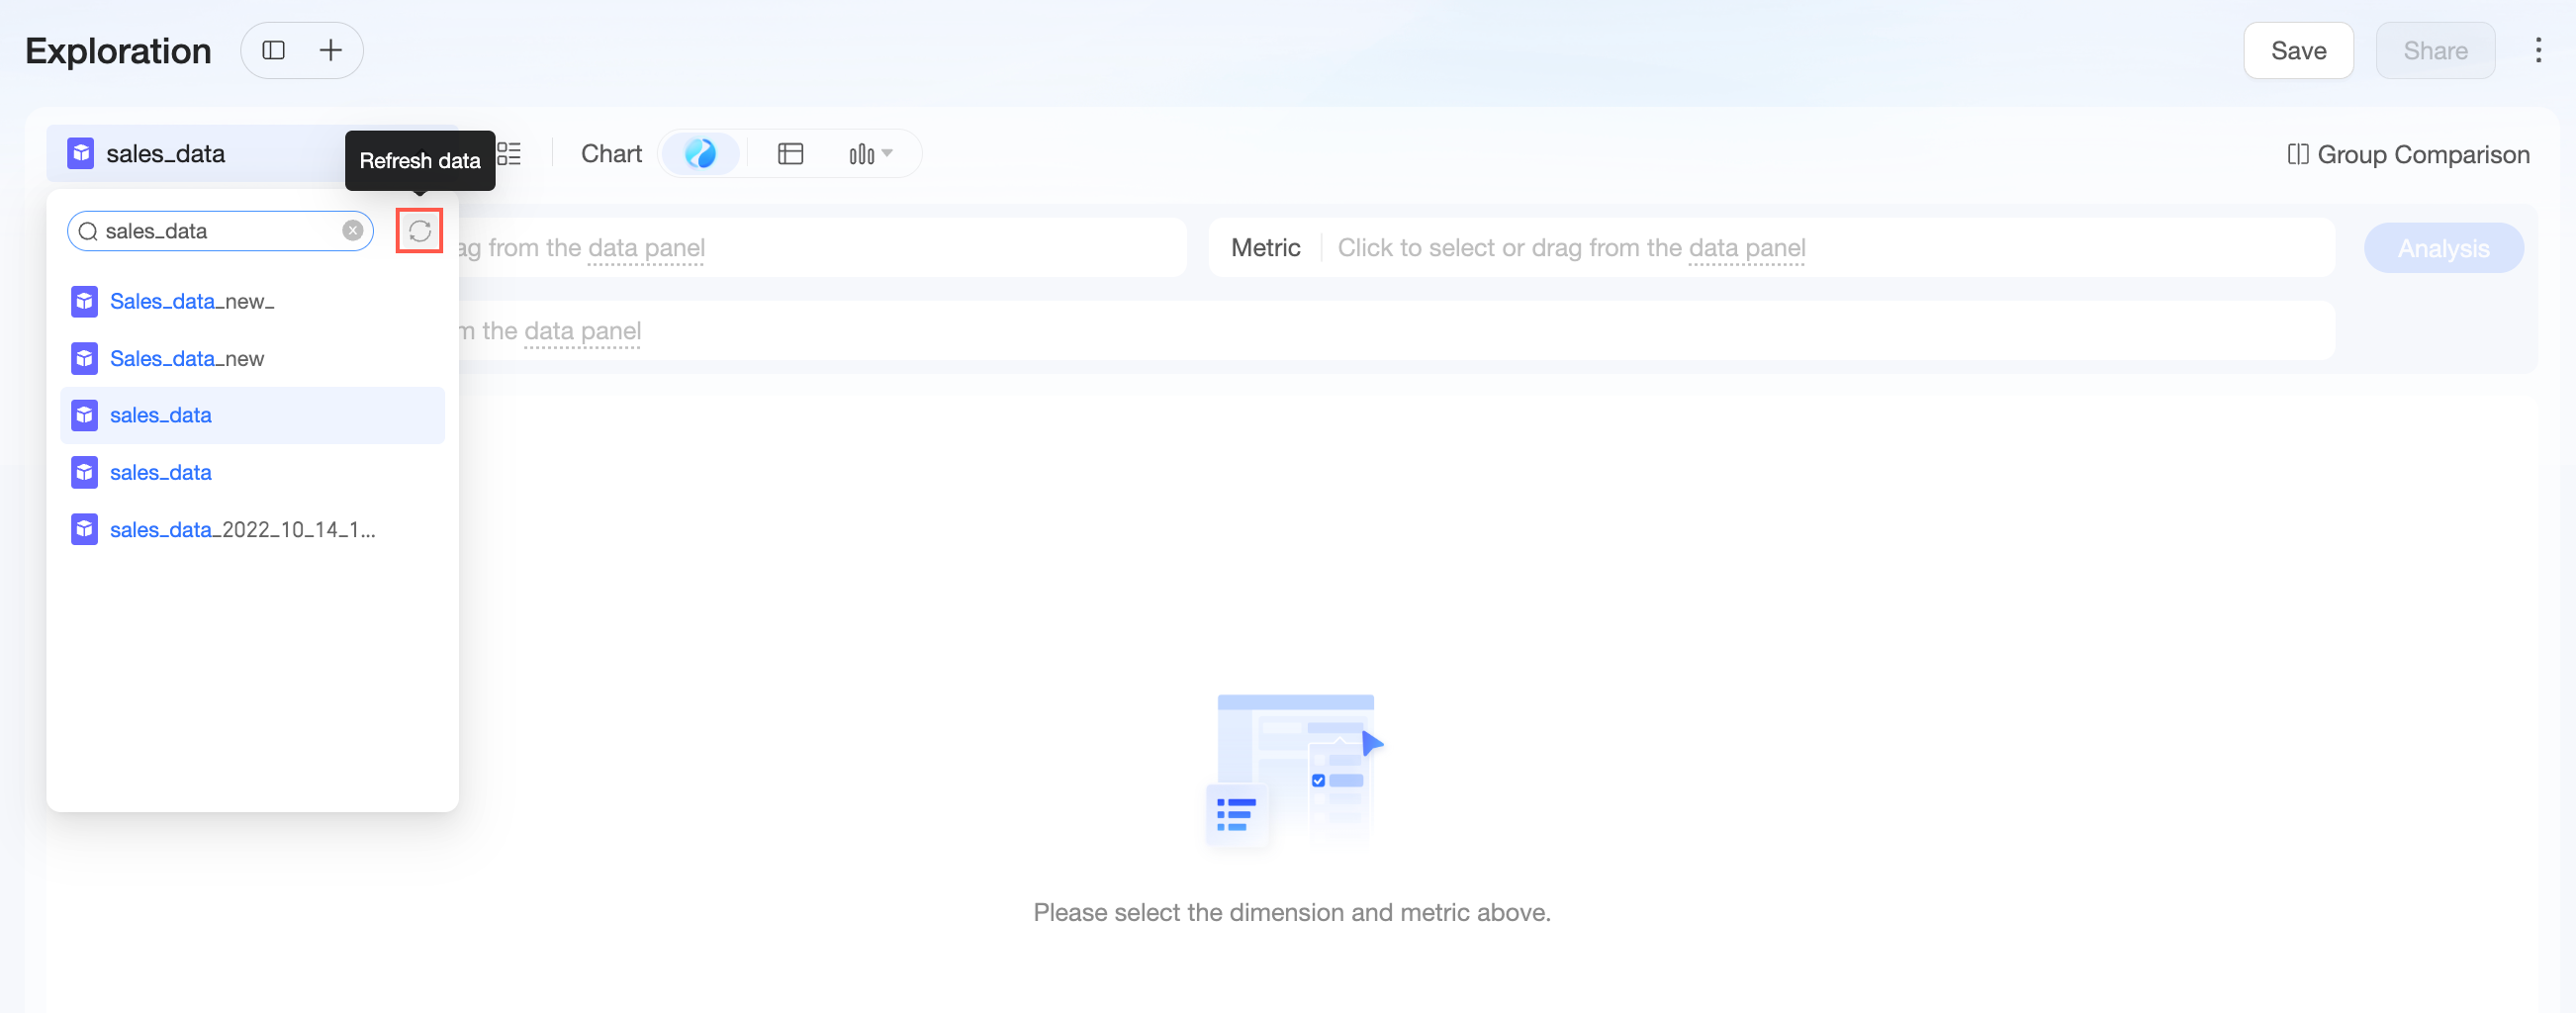Open the data panel link in the Metric field
2576x1013 pixels.
(1746, 248)
